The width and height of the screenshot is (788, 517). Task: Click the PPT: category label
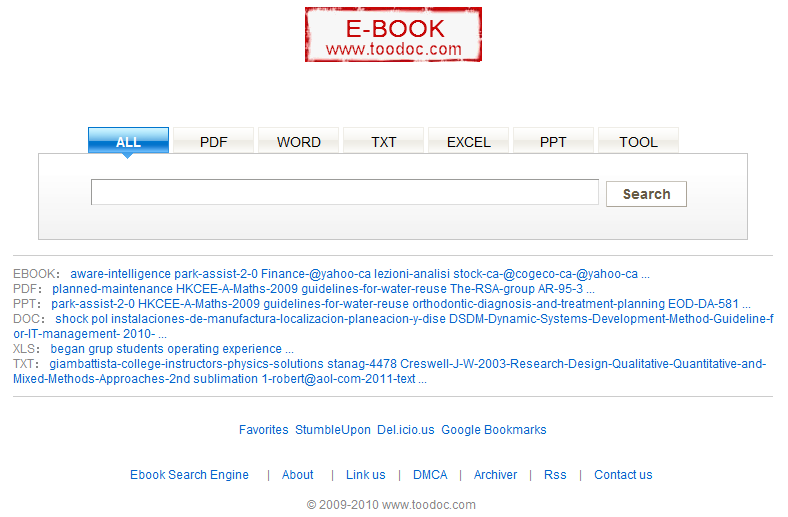coord(27,304)
